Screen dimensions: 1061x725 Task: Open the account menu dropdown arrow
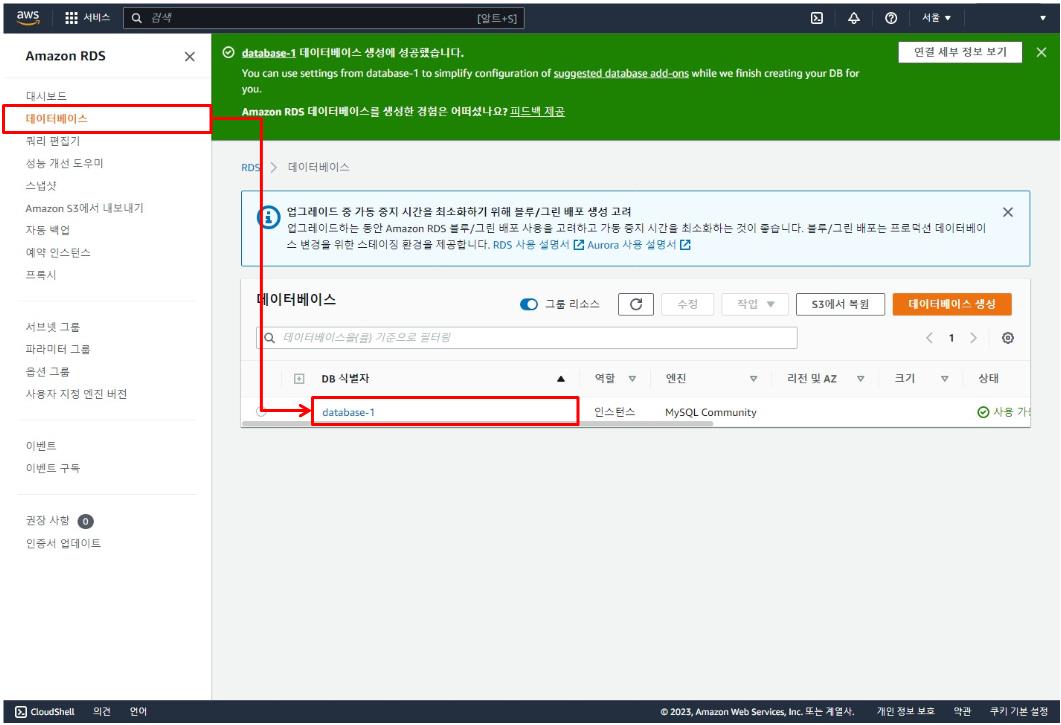1043,18
